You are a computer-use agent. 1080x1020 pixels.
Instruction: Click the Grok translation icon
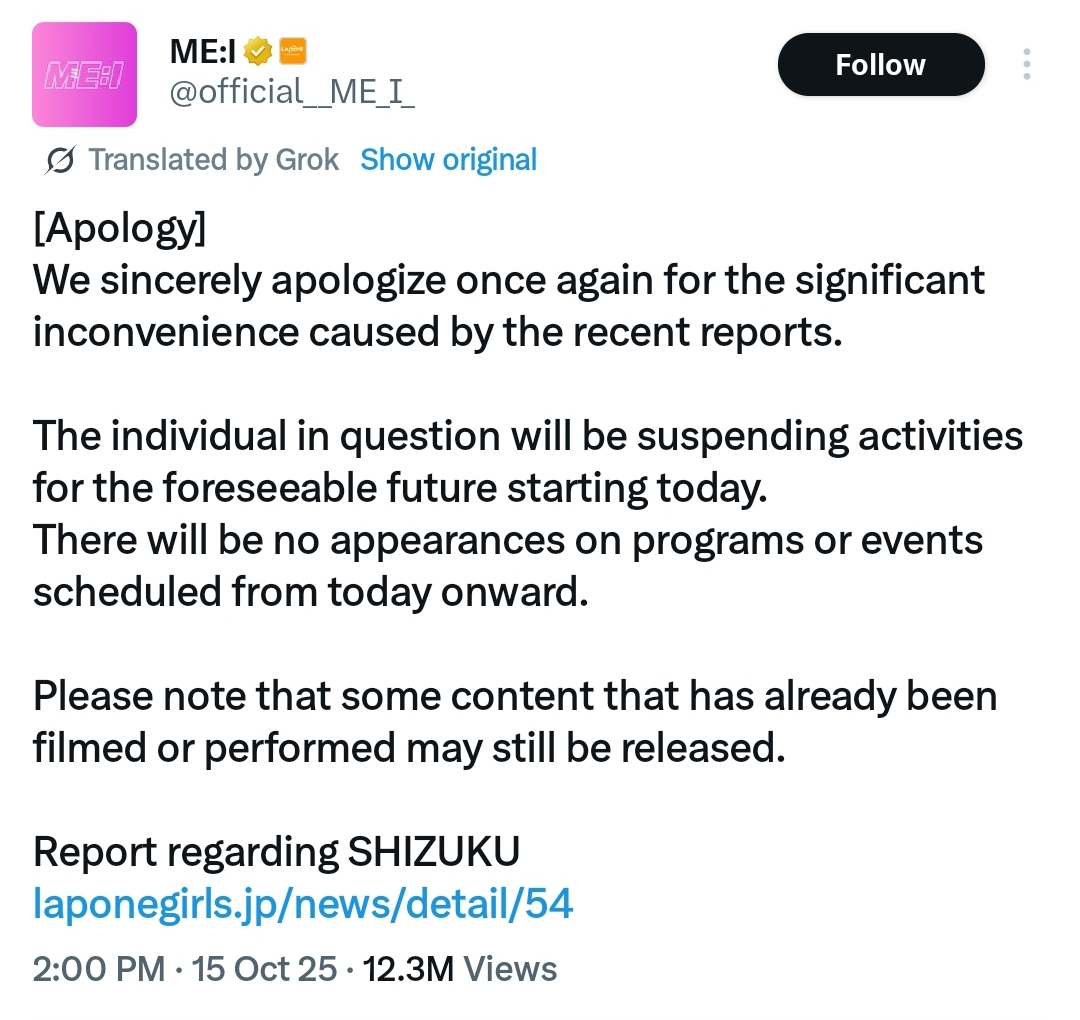(60, 161)
